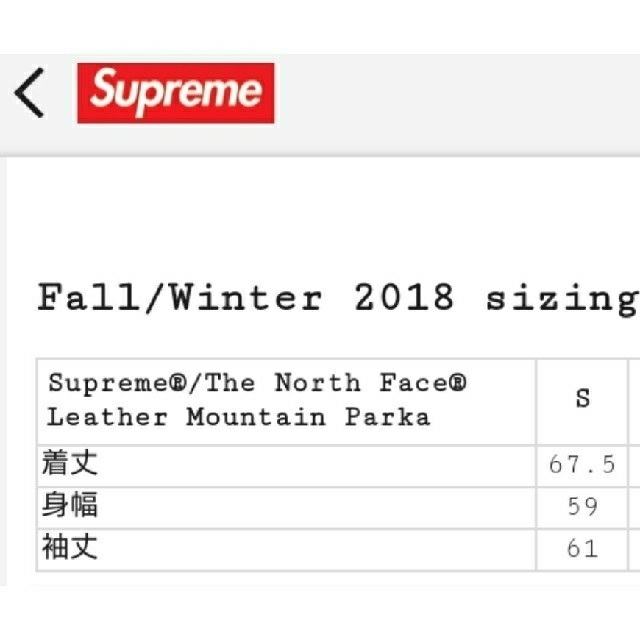Click the word Winter in the title
Image resolution: width=640 pixels, height=640 pixels.
(x=247, y=297)
